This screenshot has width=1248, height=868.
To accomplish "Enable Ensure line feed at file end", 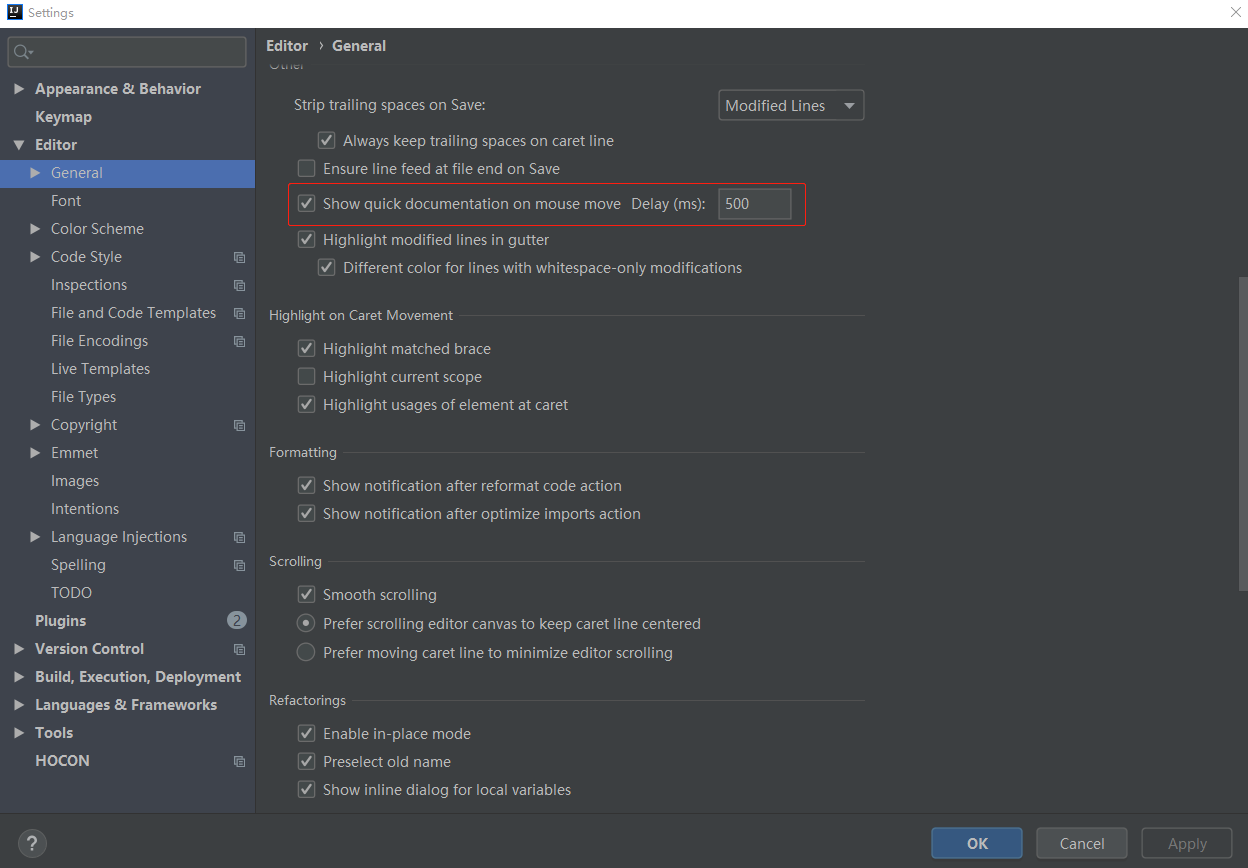I will [307, 169].
